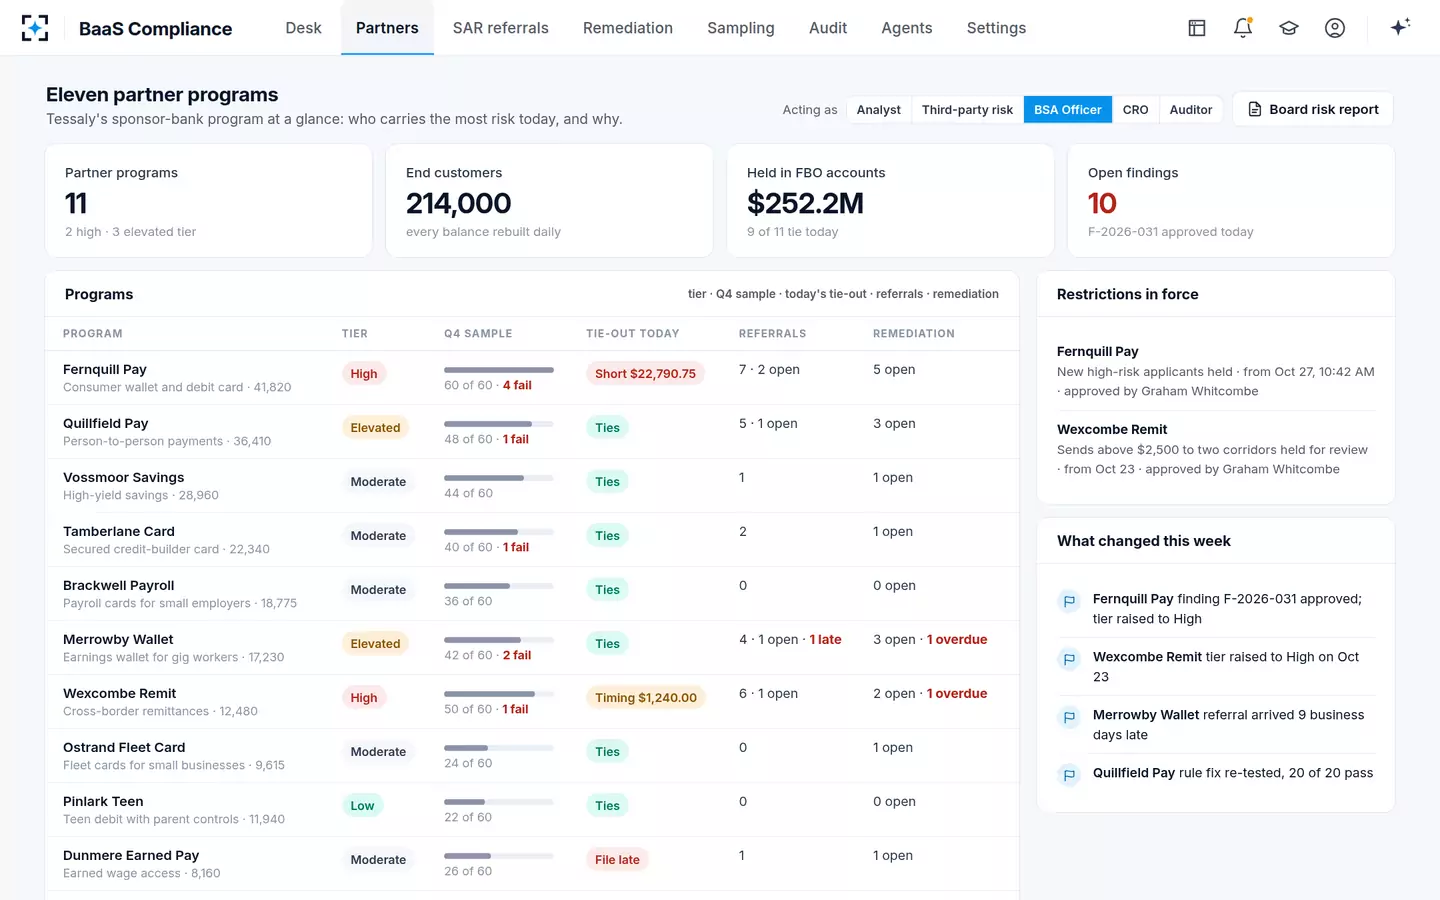
Task: Go to the Remediation tab
Action: click(628, 28)
